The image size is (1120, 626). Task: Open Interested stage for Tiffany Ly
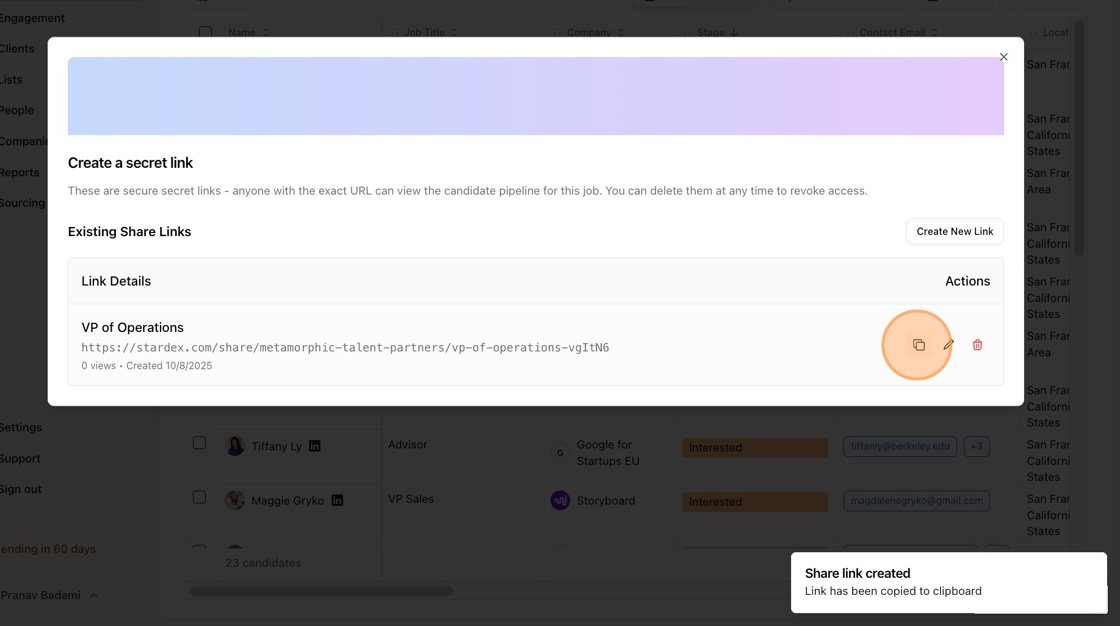pos(755,447)
